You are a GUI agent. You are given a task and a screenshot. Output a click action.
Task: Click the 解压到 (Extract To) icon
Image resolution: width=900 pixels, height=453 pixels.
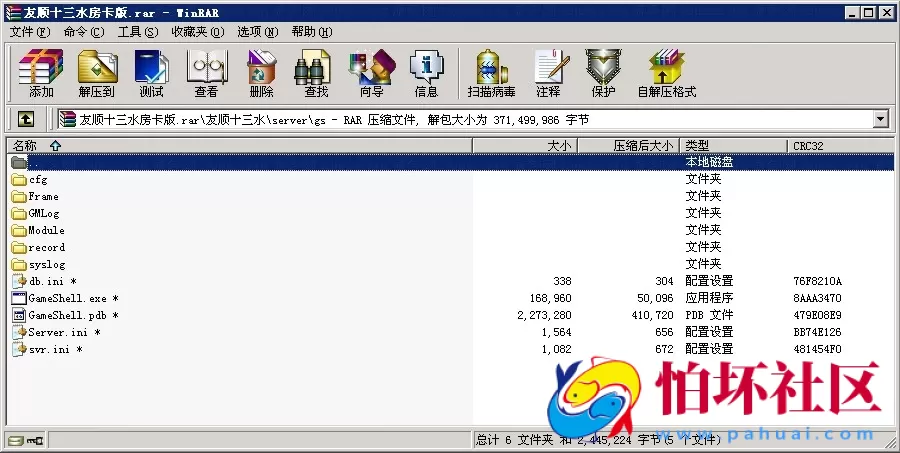97,74
